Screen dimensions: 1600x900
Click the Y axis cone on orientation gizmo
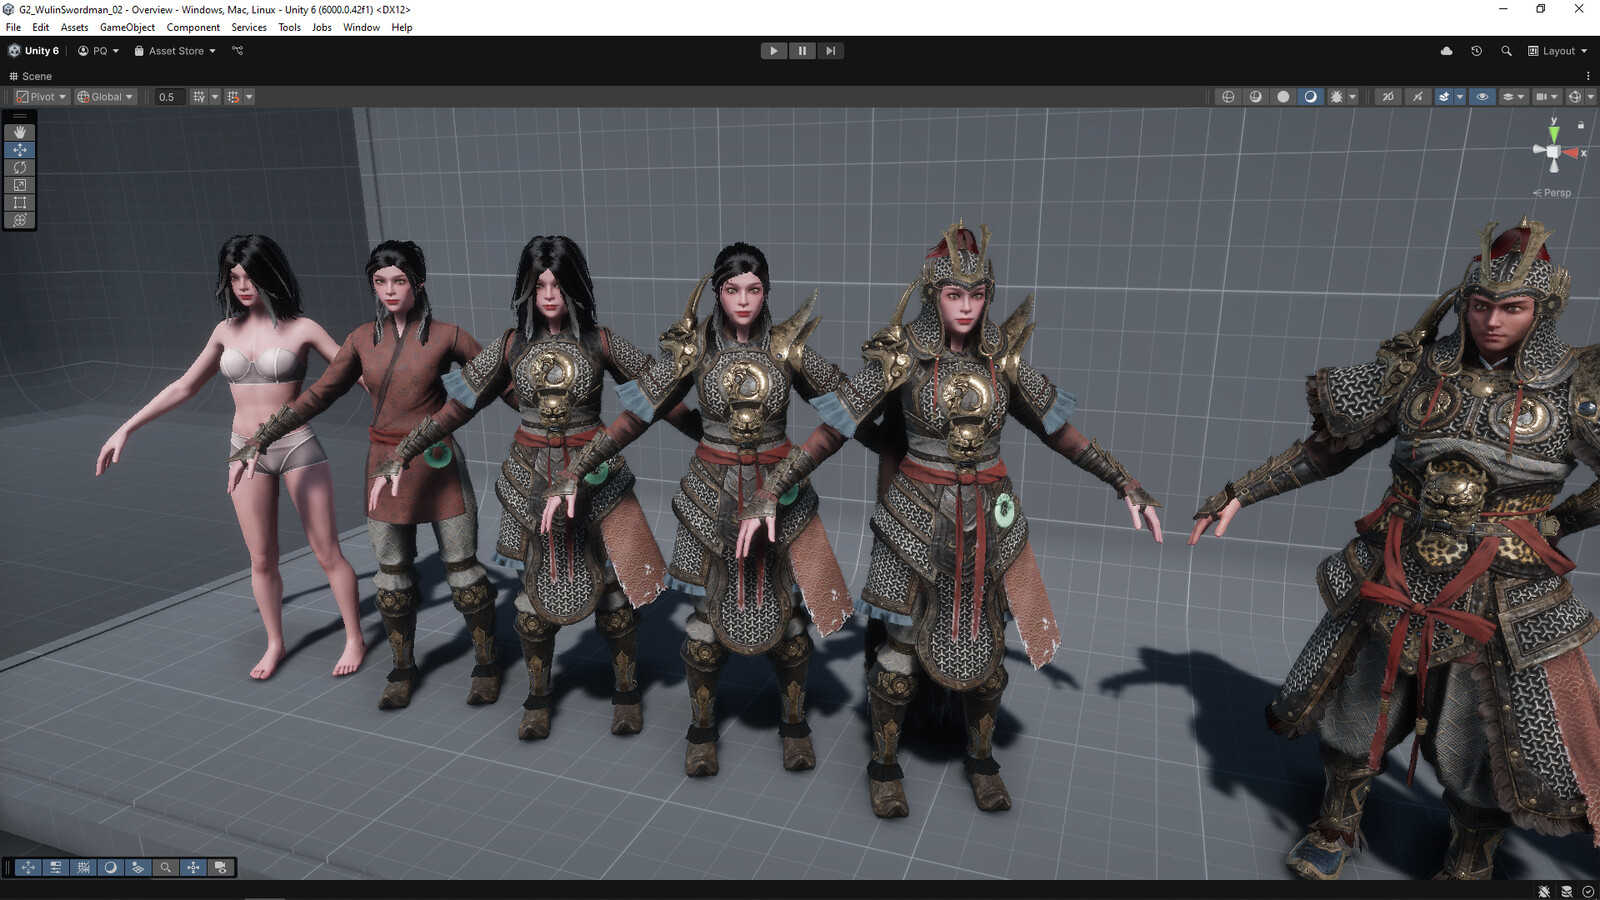1553,132
